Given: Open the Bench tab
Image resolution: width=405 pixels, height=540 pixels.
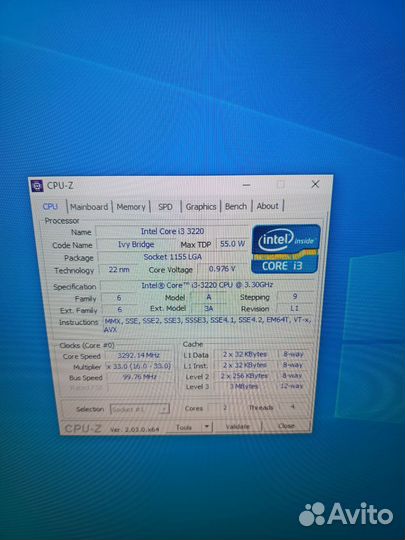Looking at the screenshot, I should (x=236, y=206).
